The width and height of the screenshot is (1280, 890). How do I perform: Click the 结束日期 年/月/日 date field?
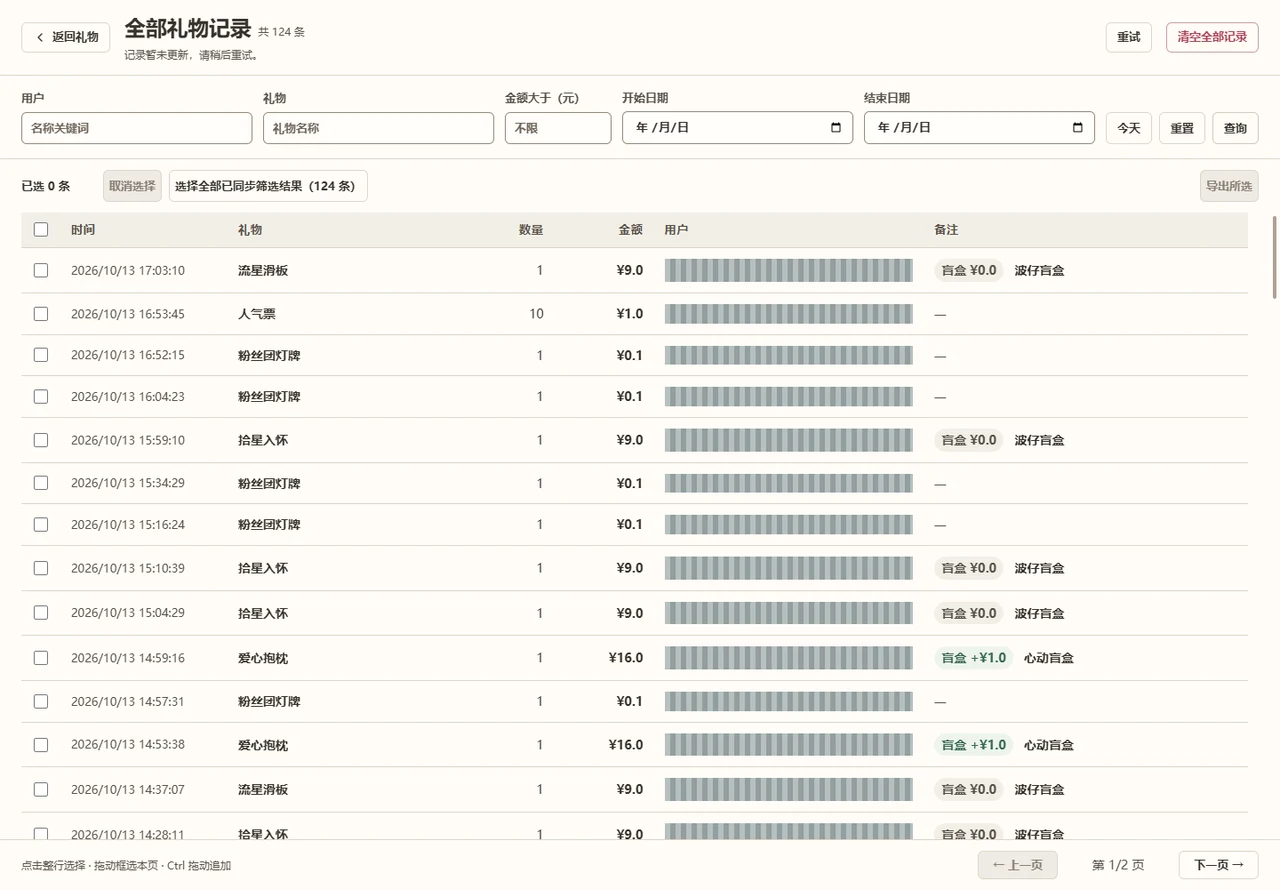979,128
